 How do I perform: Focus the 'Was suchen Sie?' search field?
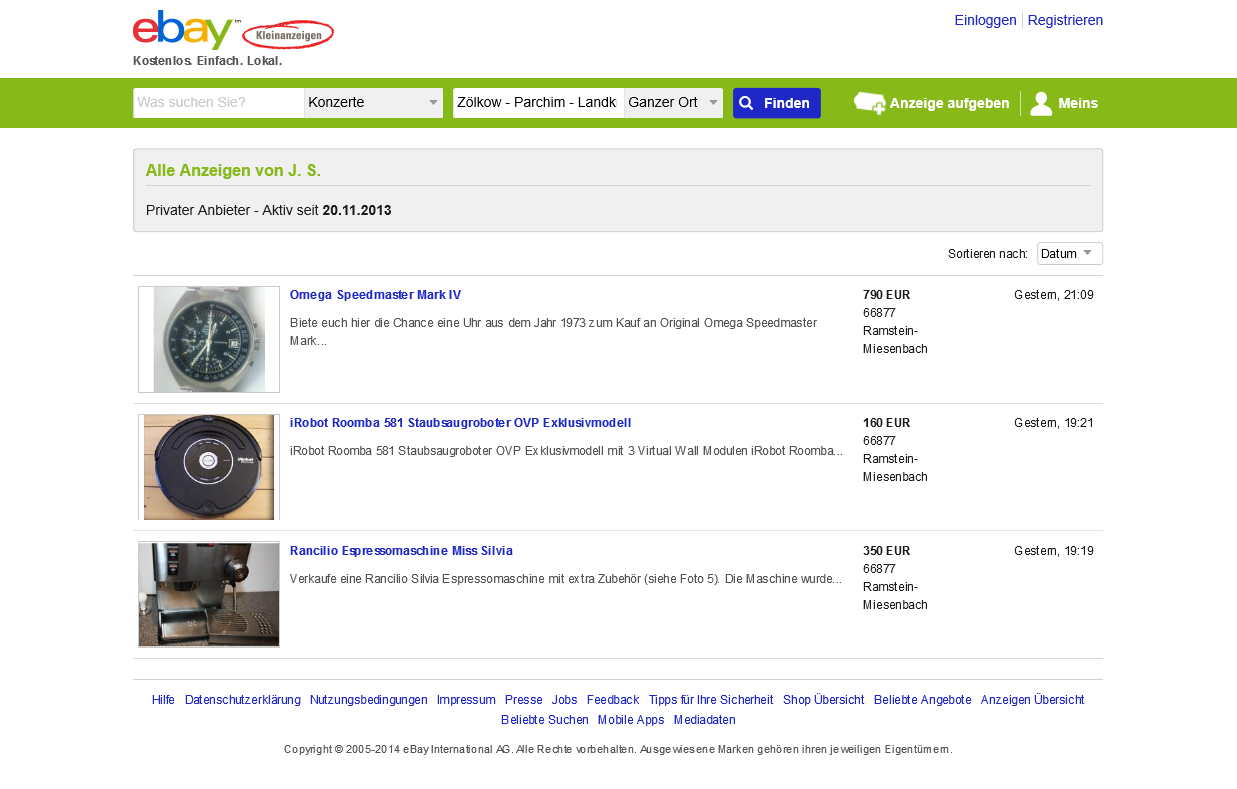[219, 103]
